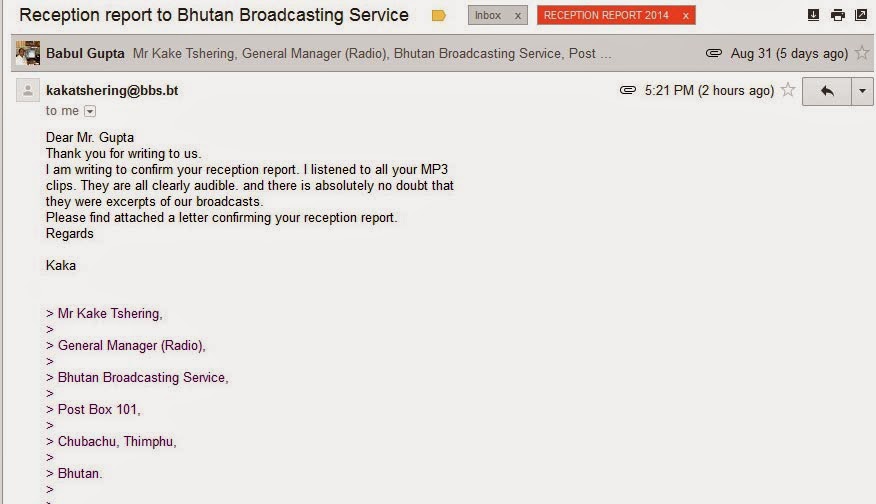Screen dimensions: 876x504
Task: Open the RECEPTION REPORT 2014 label
Action: tap(606, 16)
